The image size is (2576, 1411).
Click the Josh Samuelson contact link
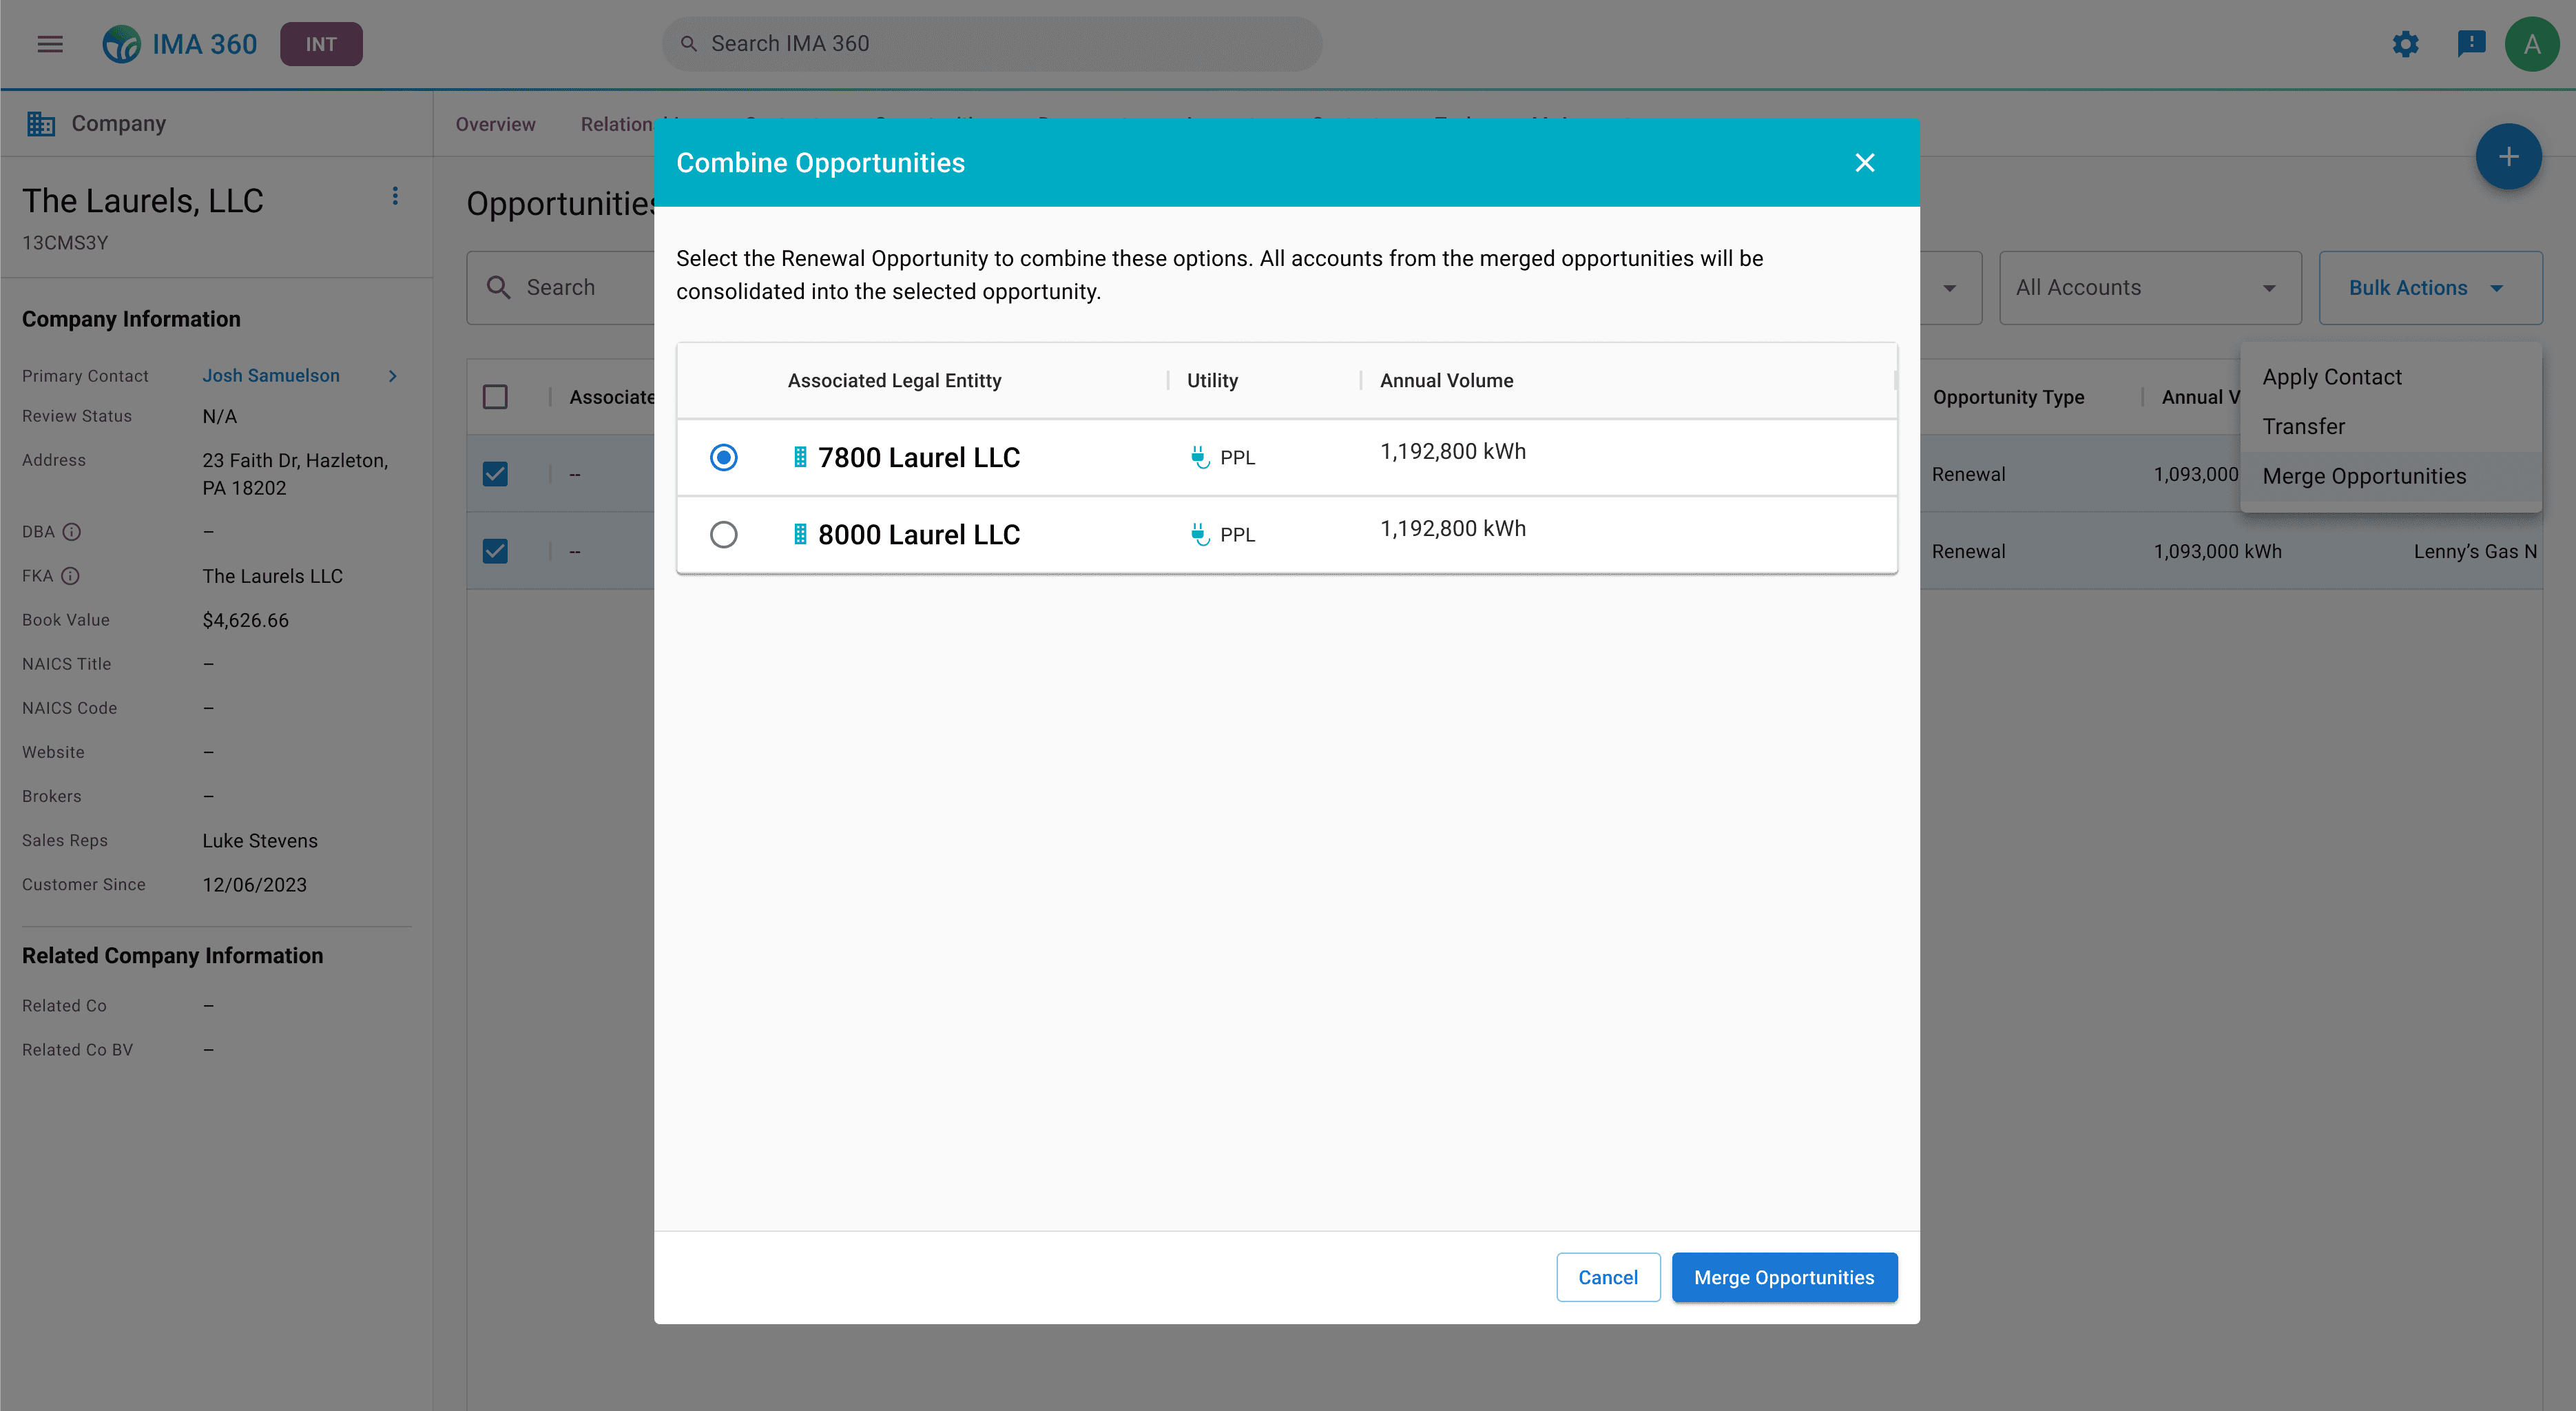(271, 376)
